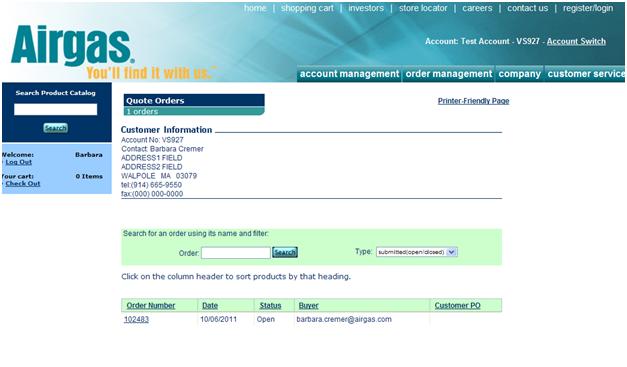Open order management menu tab
The width and height of the screenshot is (627, 367).
pos(449,74)
